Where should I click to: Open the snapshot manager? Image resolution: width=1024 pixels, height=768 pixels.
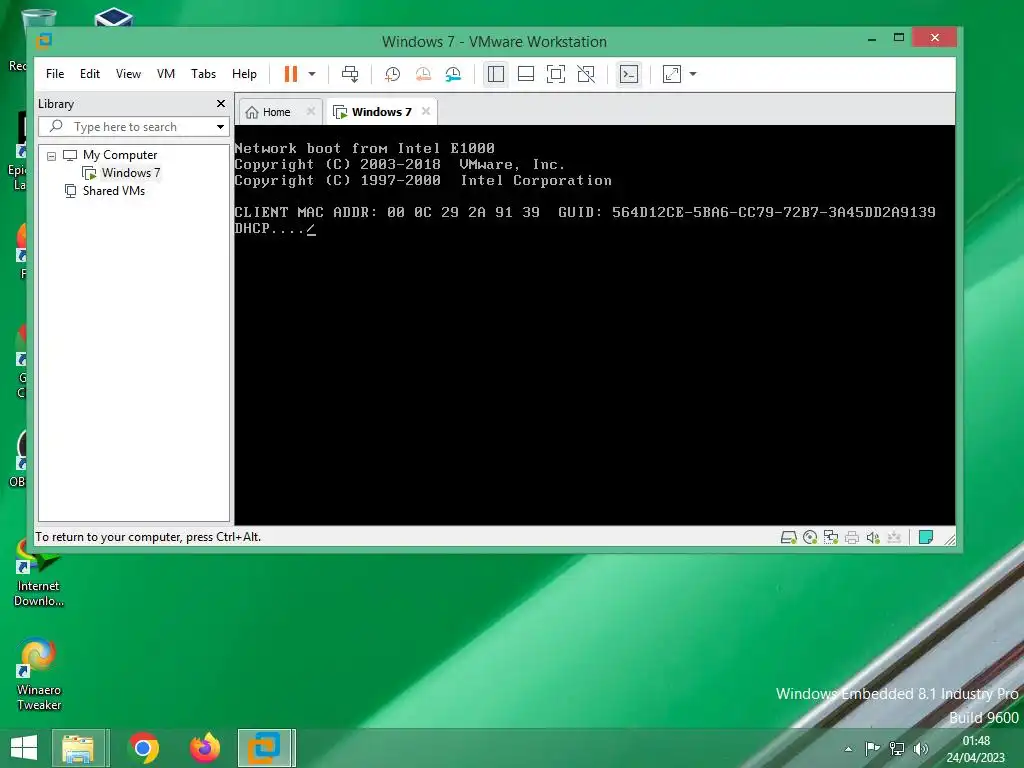453,74
